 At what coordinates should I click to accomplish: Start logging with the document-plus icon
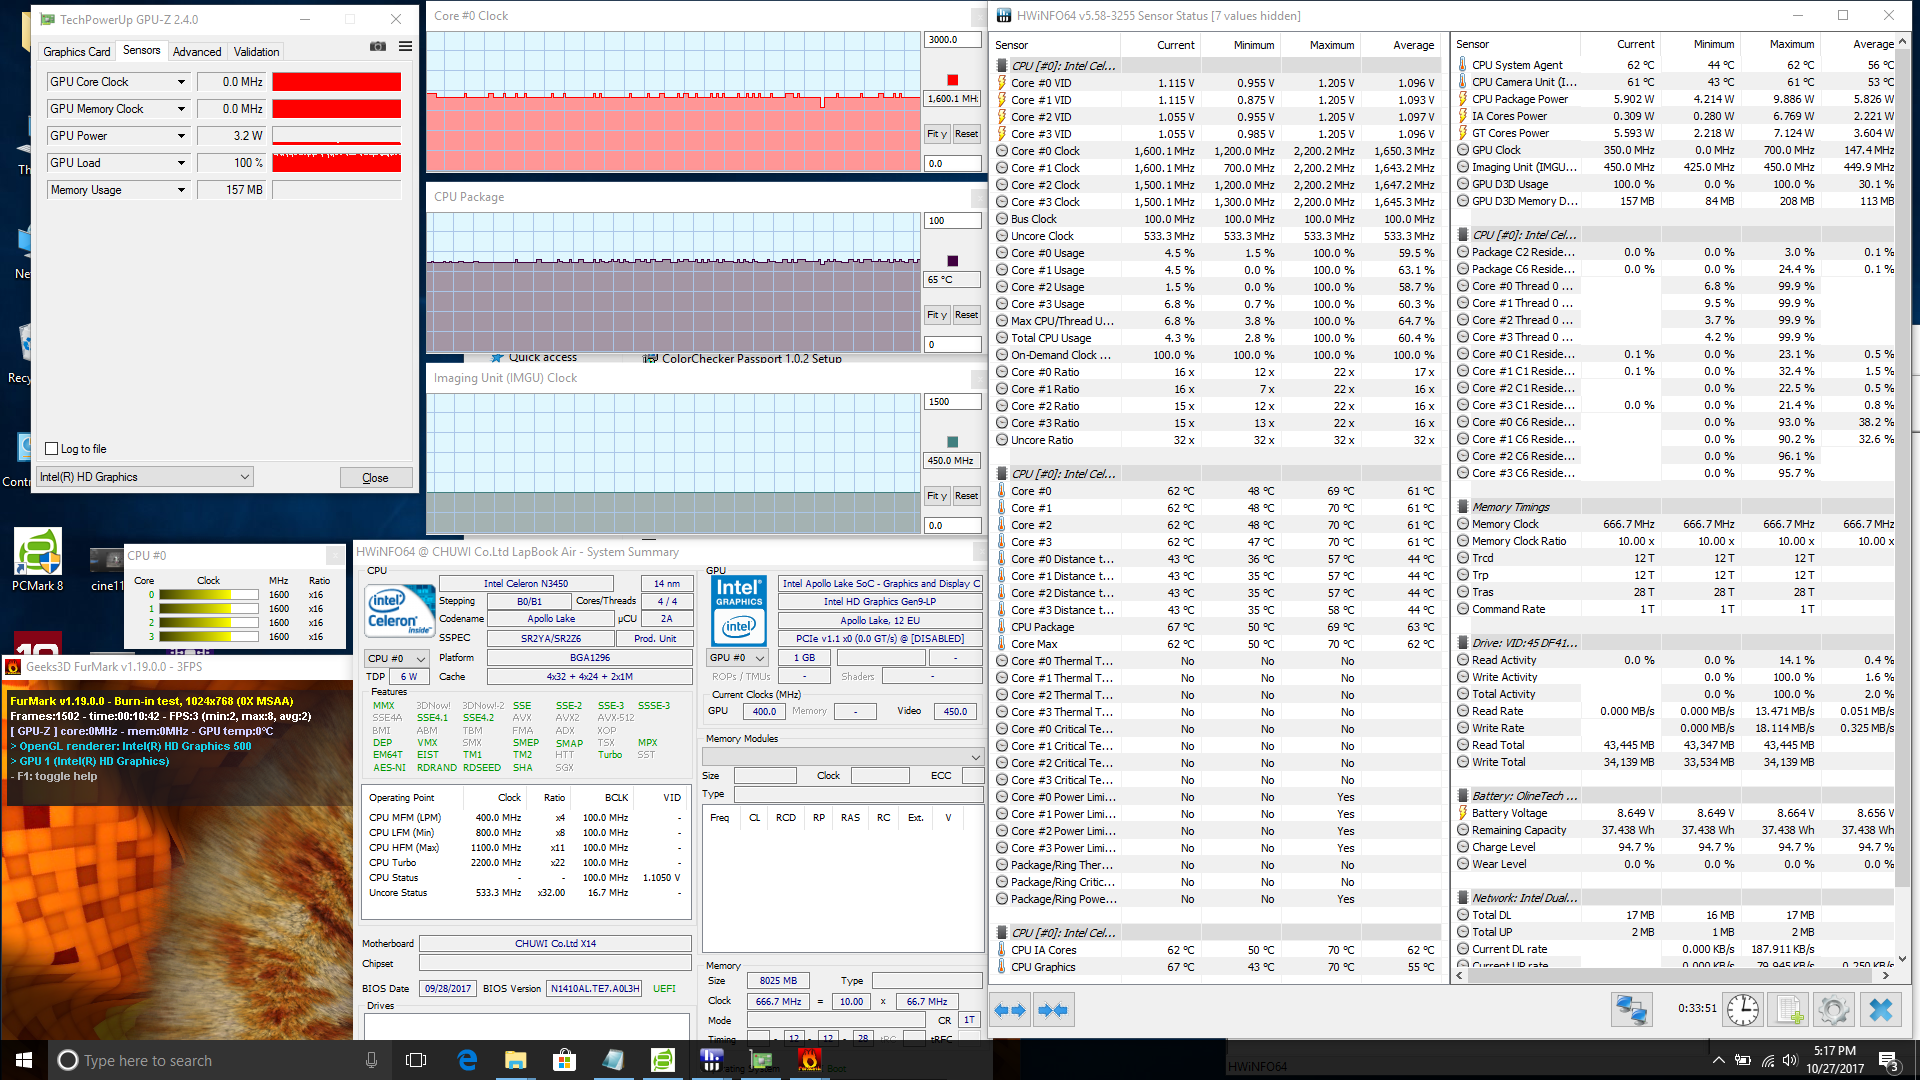click(x=1789, y=1010)
